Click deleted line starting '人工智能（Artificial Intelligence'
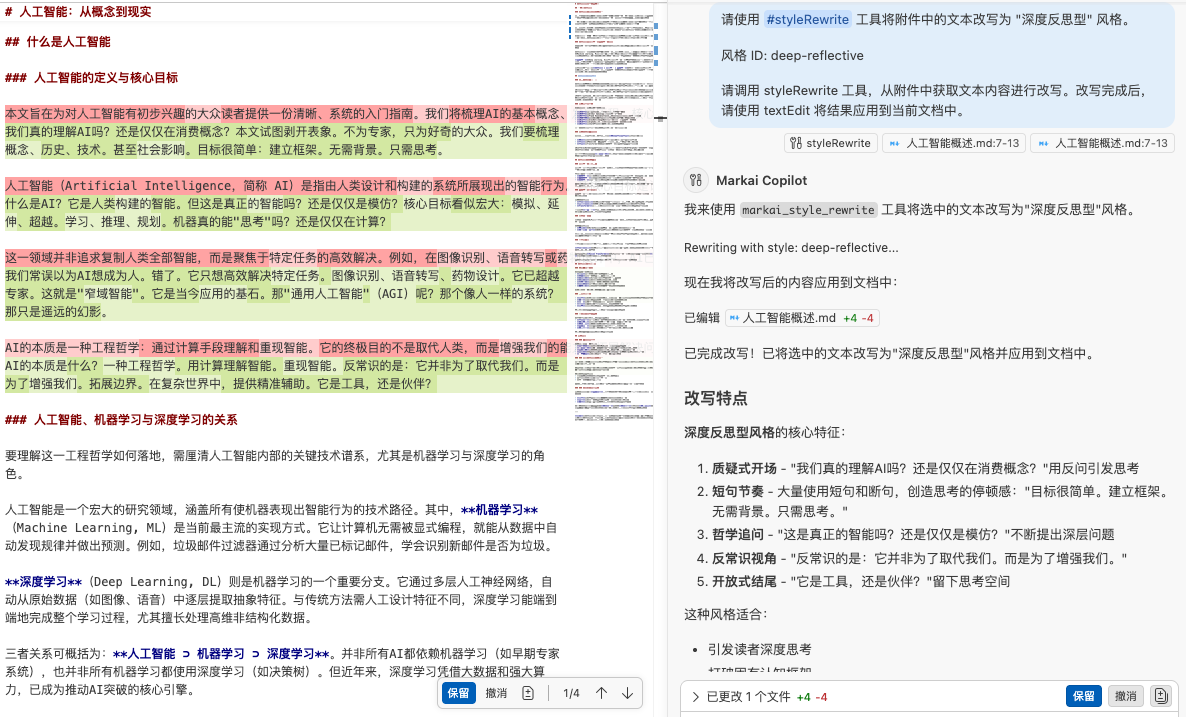The height and width of the screenshot is (717, 1186). point(286,185)
